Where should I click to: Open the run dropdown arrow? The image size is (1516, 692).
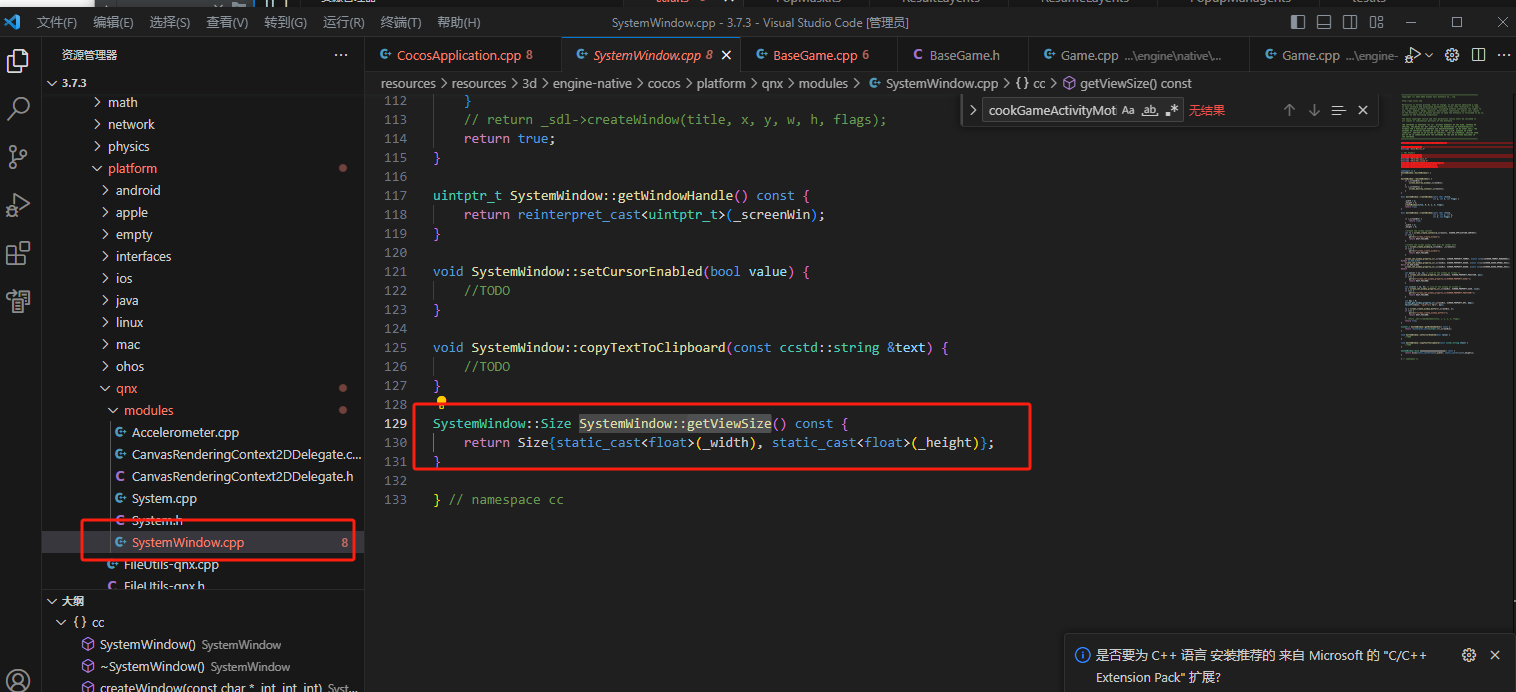[1429, 55]
